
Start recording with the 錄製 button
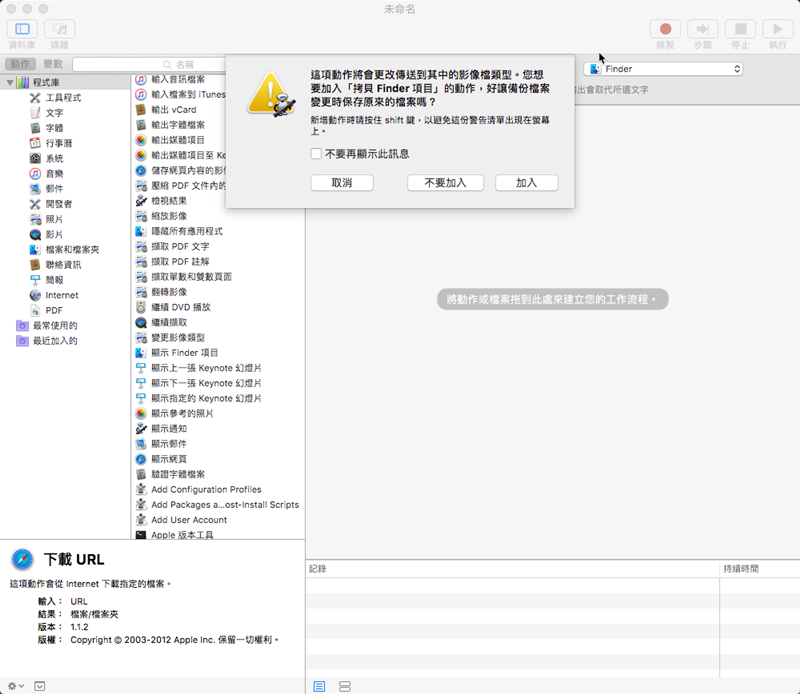[665, 29]
